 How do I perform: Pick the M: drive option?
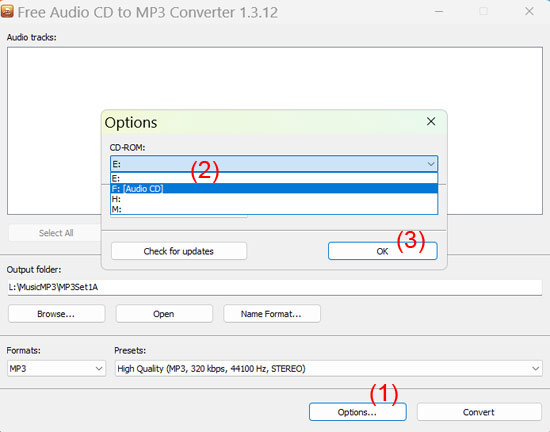(274, 209)
